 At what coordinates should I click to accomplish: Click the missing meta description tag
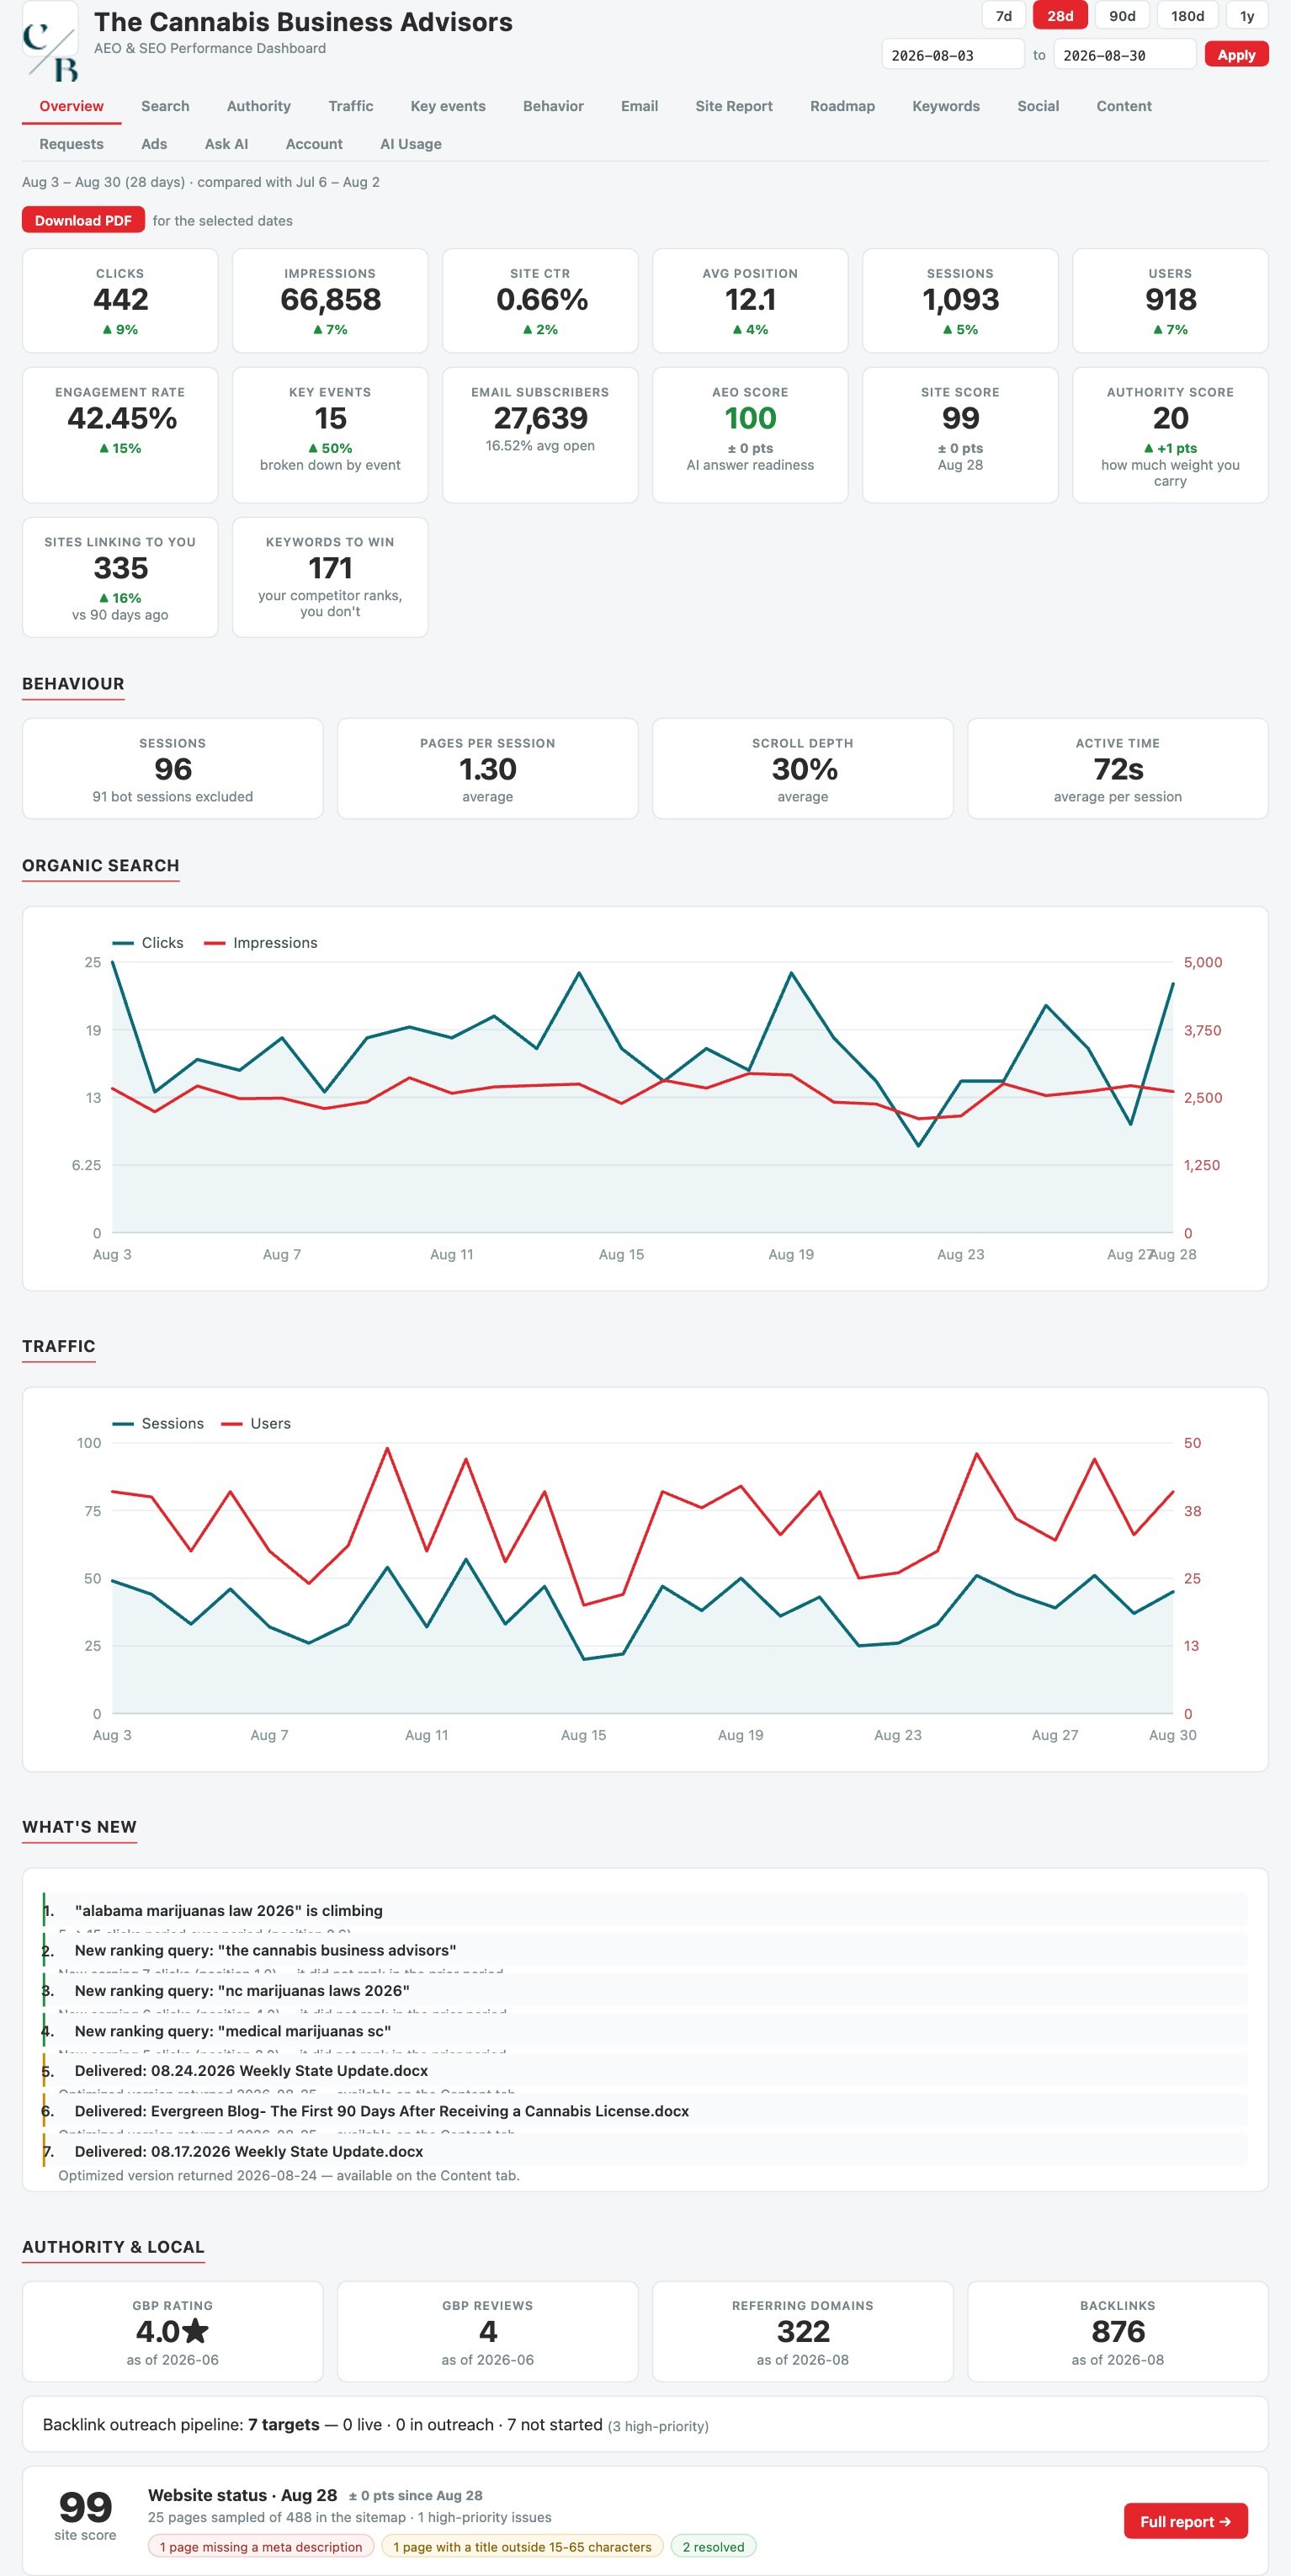pyautogui.click(x=261, y=2546)
